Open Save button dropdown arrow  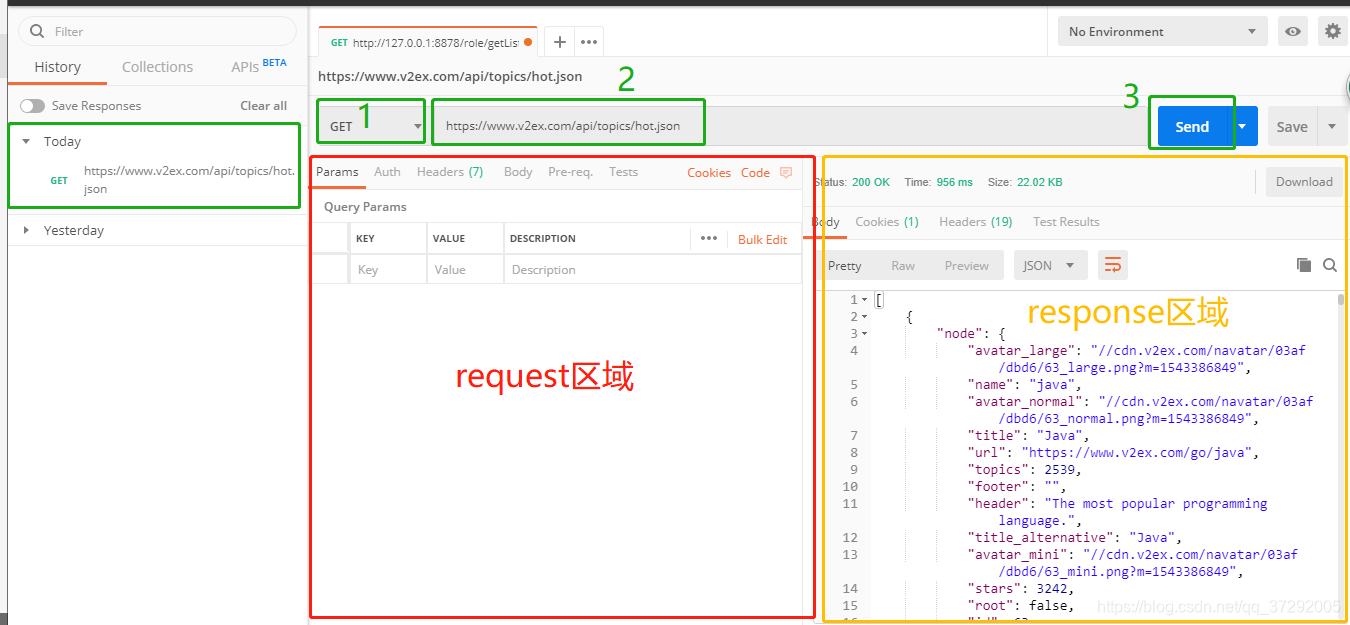click(x=1332, y=127)
